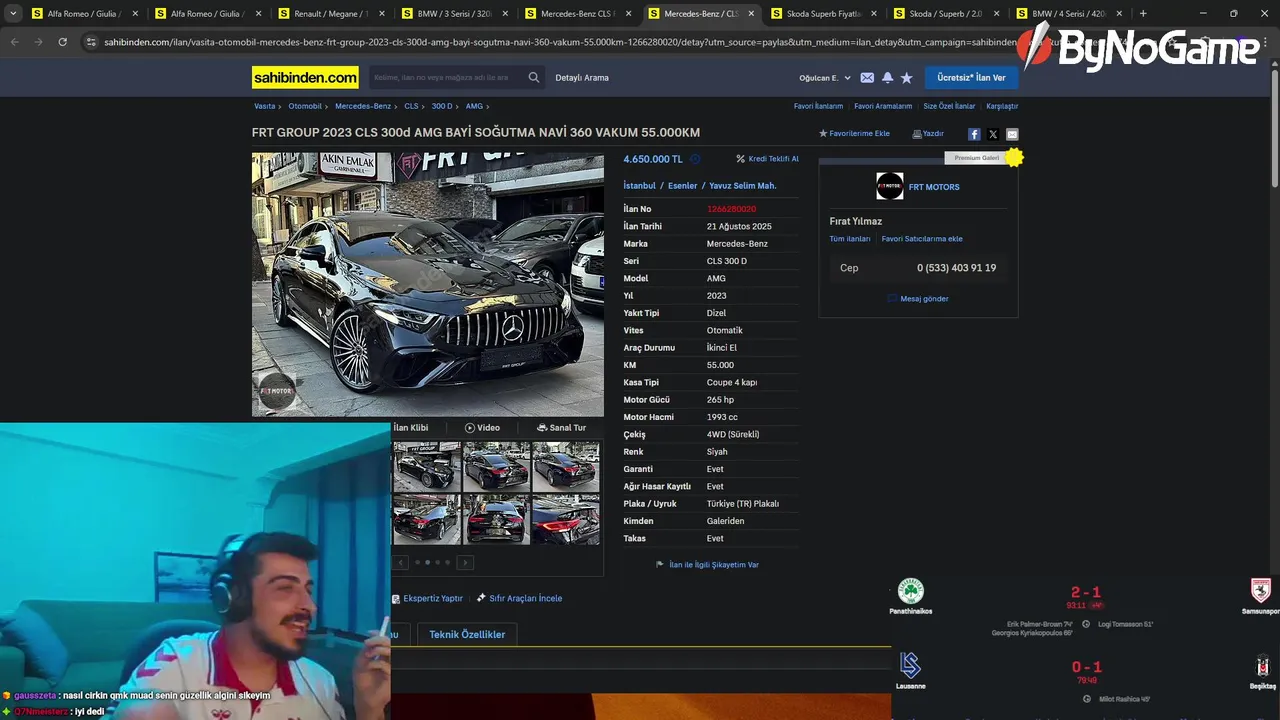Click Favorilerime Ekle link

854,134
